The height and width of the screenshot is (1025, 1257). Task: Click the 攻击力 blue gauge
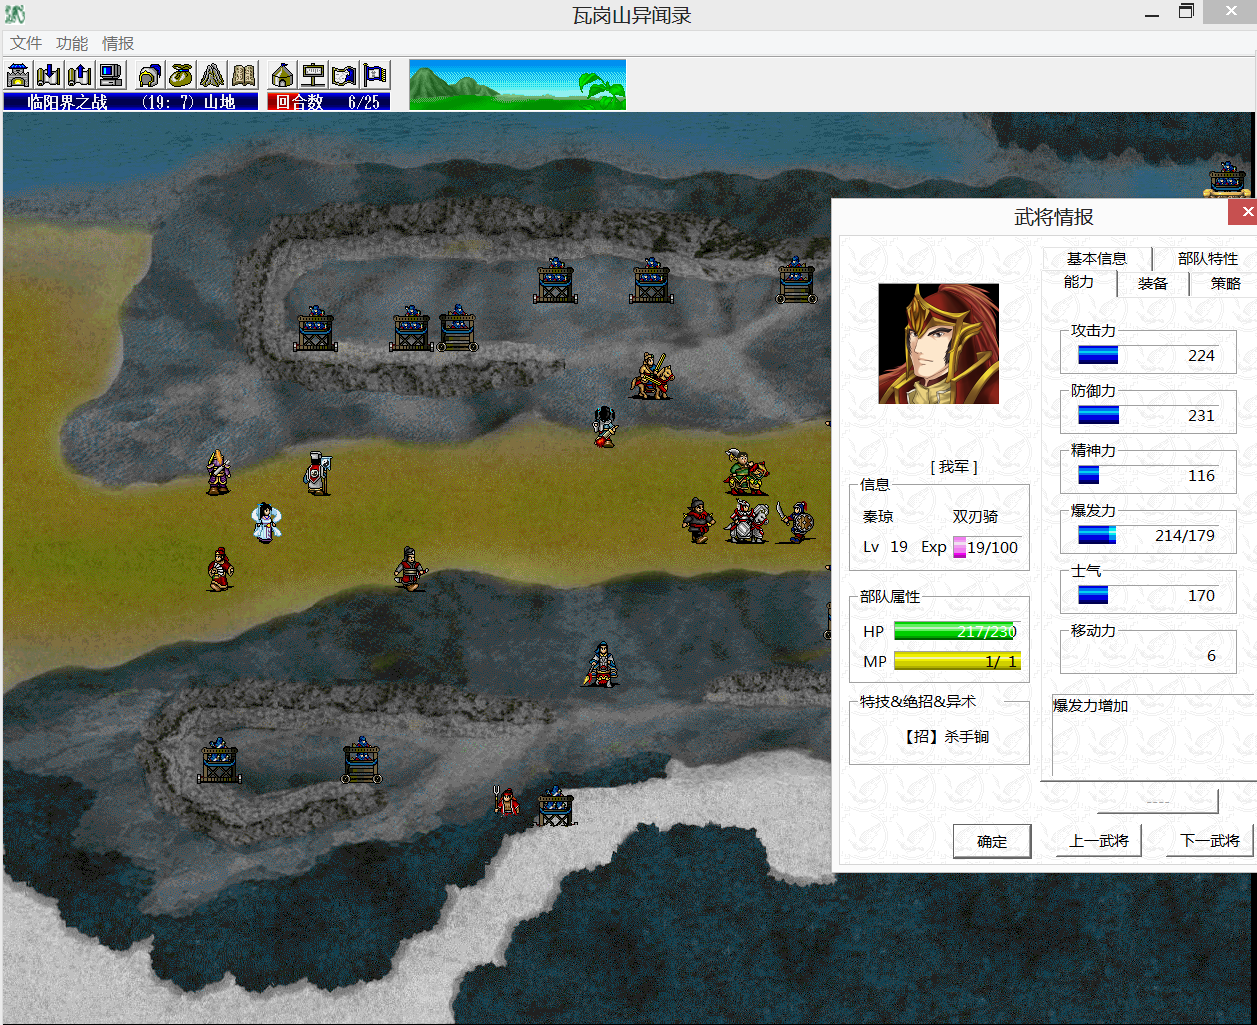coord(1098,355)
